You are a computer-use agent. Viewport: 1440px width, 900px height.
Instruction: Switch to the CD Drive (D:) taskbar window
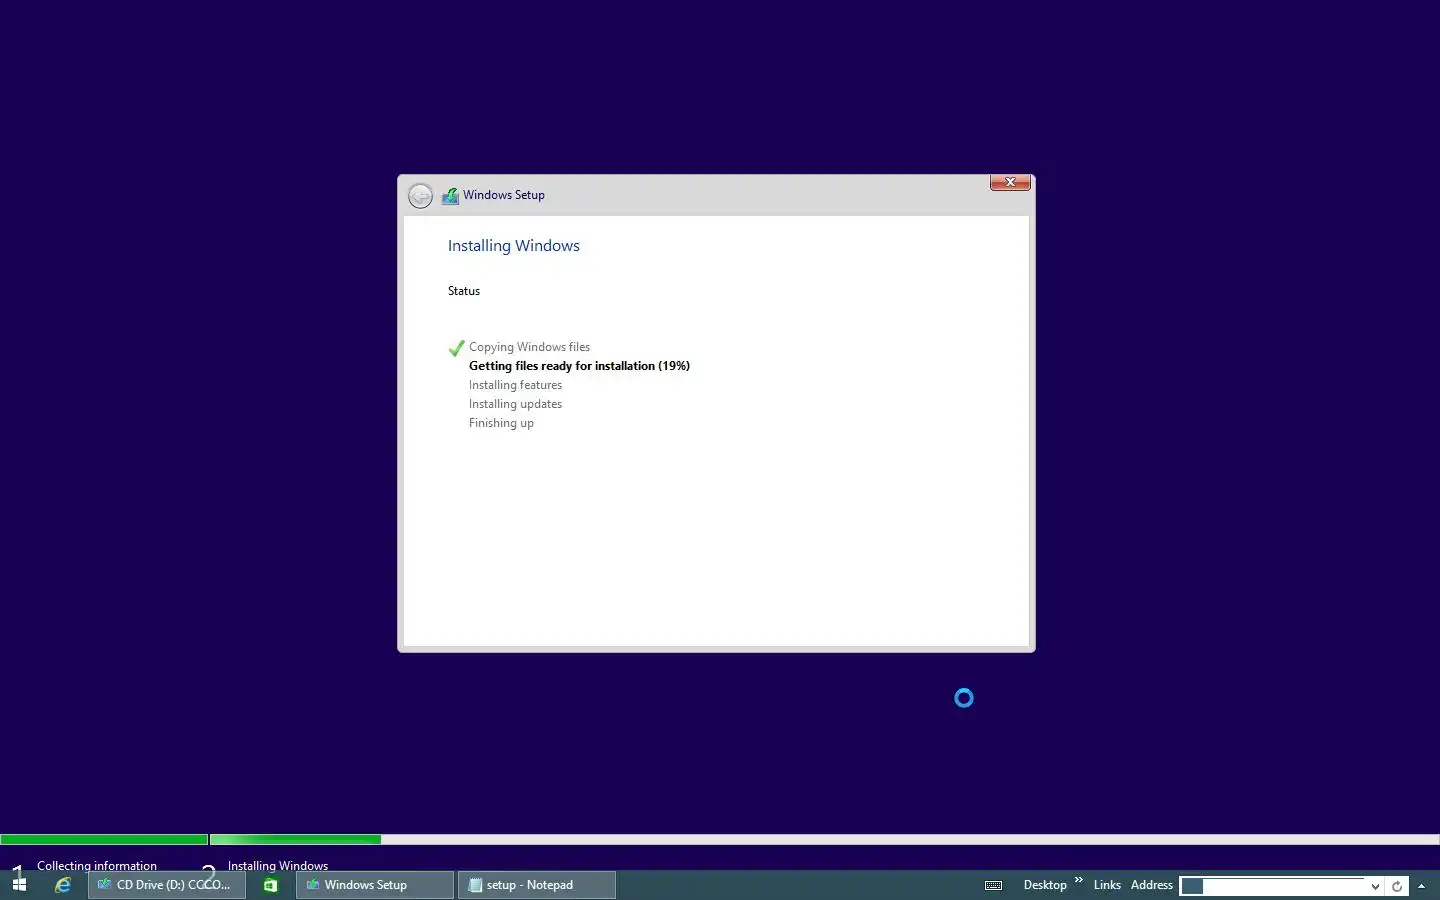[x=167, y=885]
